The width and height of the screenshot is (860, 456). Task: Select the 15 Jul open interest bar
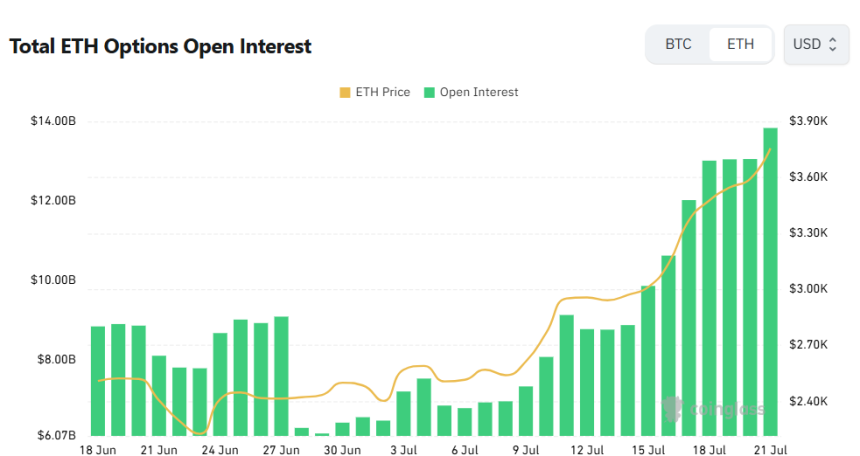pyautogui.click(x=648, y=361)
